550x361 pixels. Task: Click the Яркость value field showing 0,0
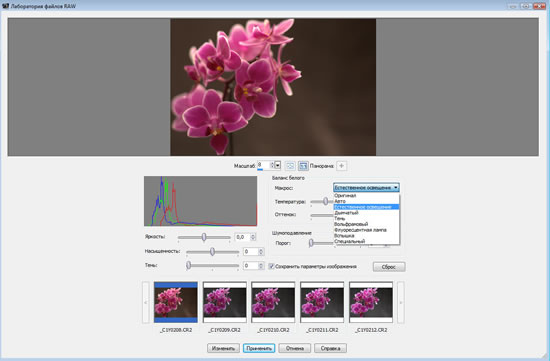point(243,237)
